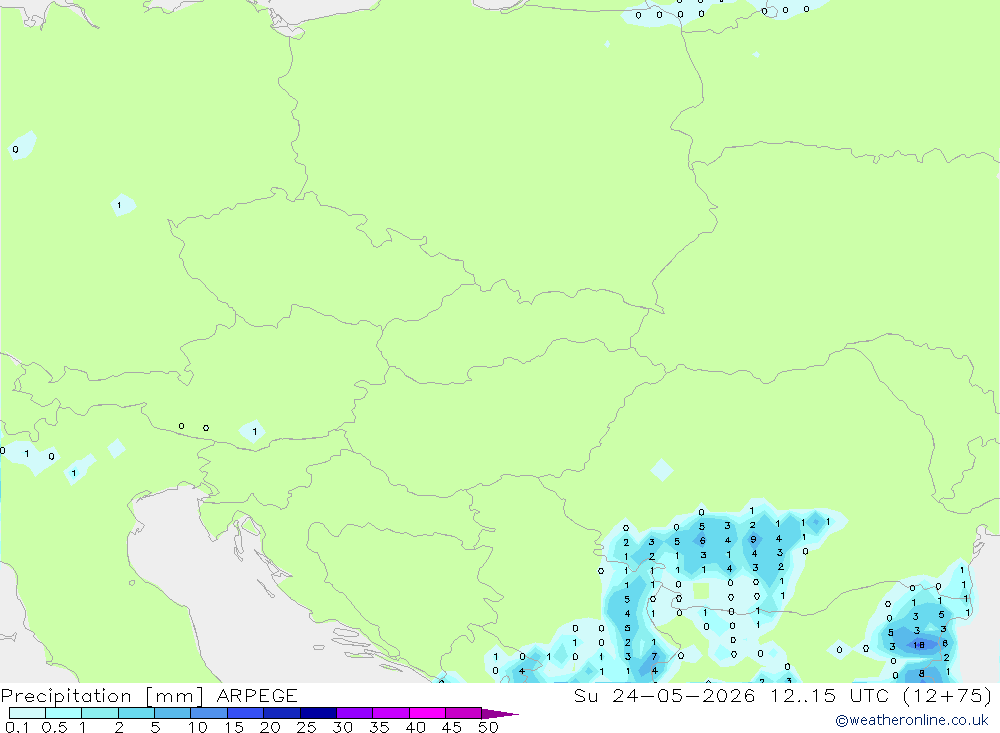Image resolution: width=1000 pixels, height=733 pixels.
Task: Click the legend swatch between 0.1 and 0.5
Action: point(27,713)
